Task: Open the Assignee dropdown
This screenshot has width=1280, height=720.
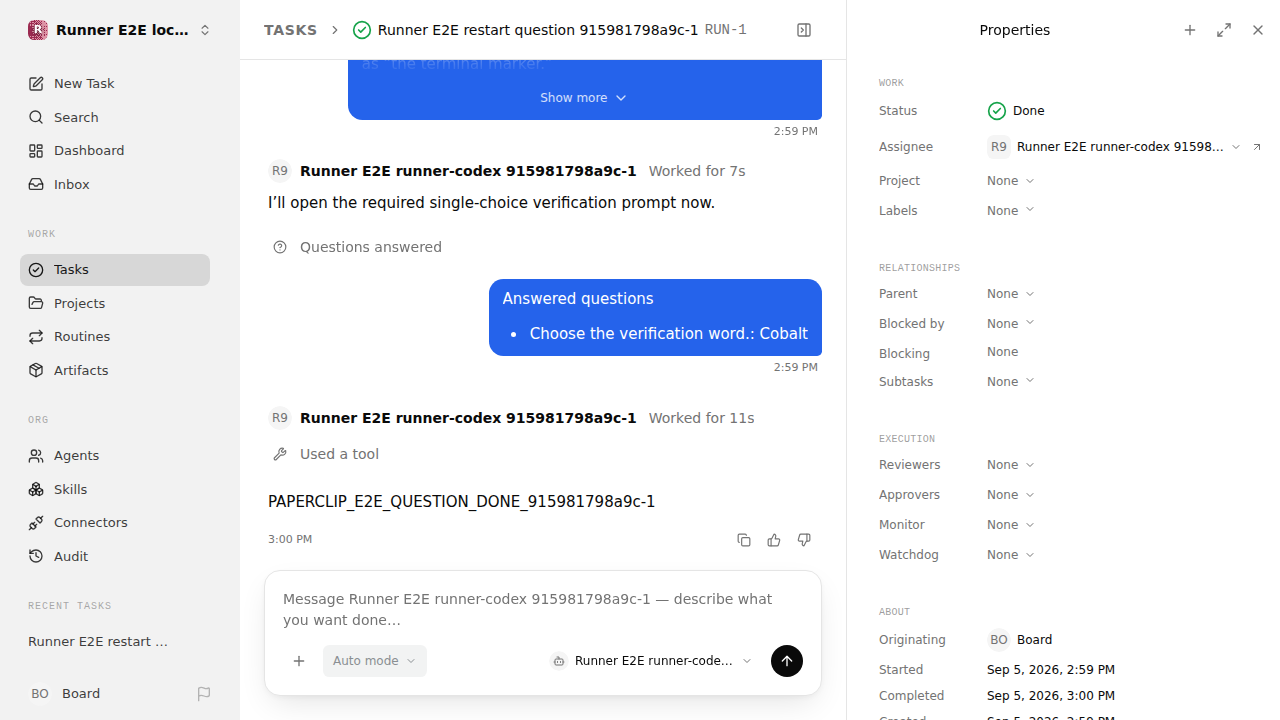Action: coord(1114,147)
